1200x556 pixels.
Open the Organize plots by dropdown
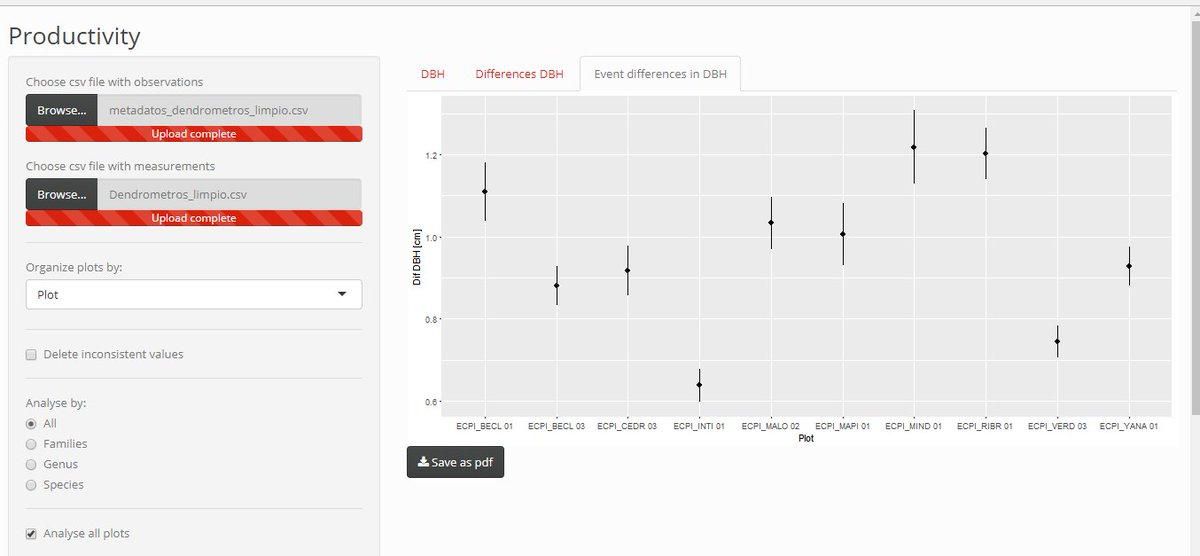(x=194, y=294)
